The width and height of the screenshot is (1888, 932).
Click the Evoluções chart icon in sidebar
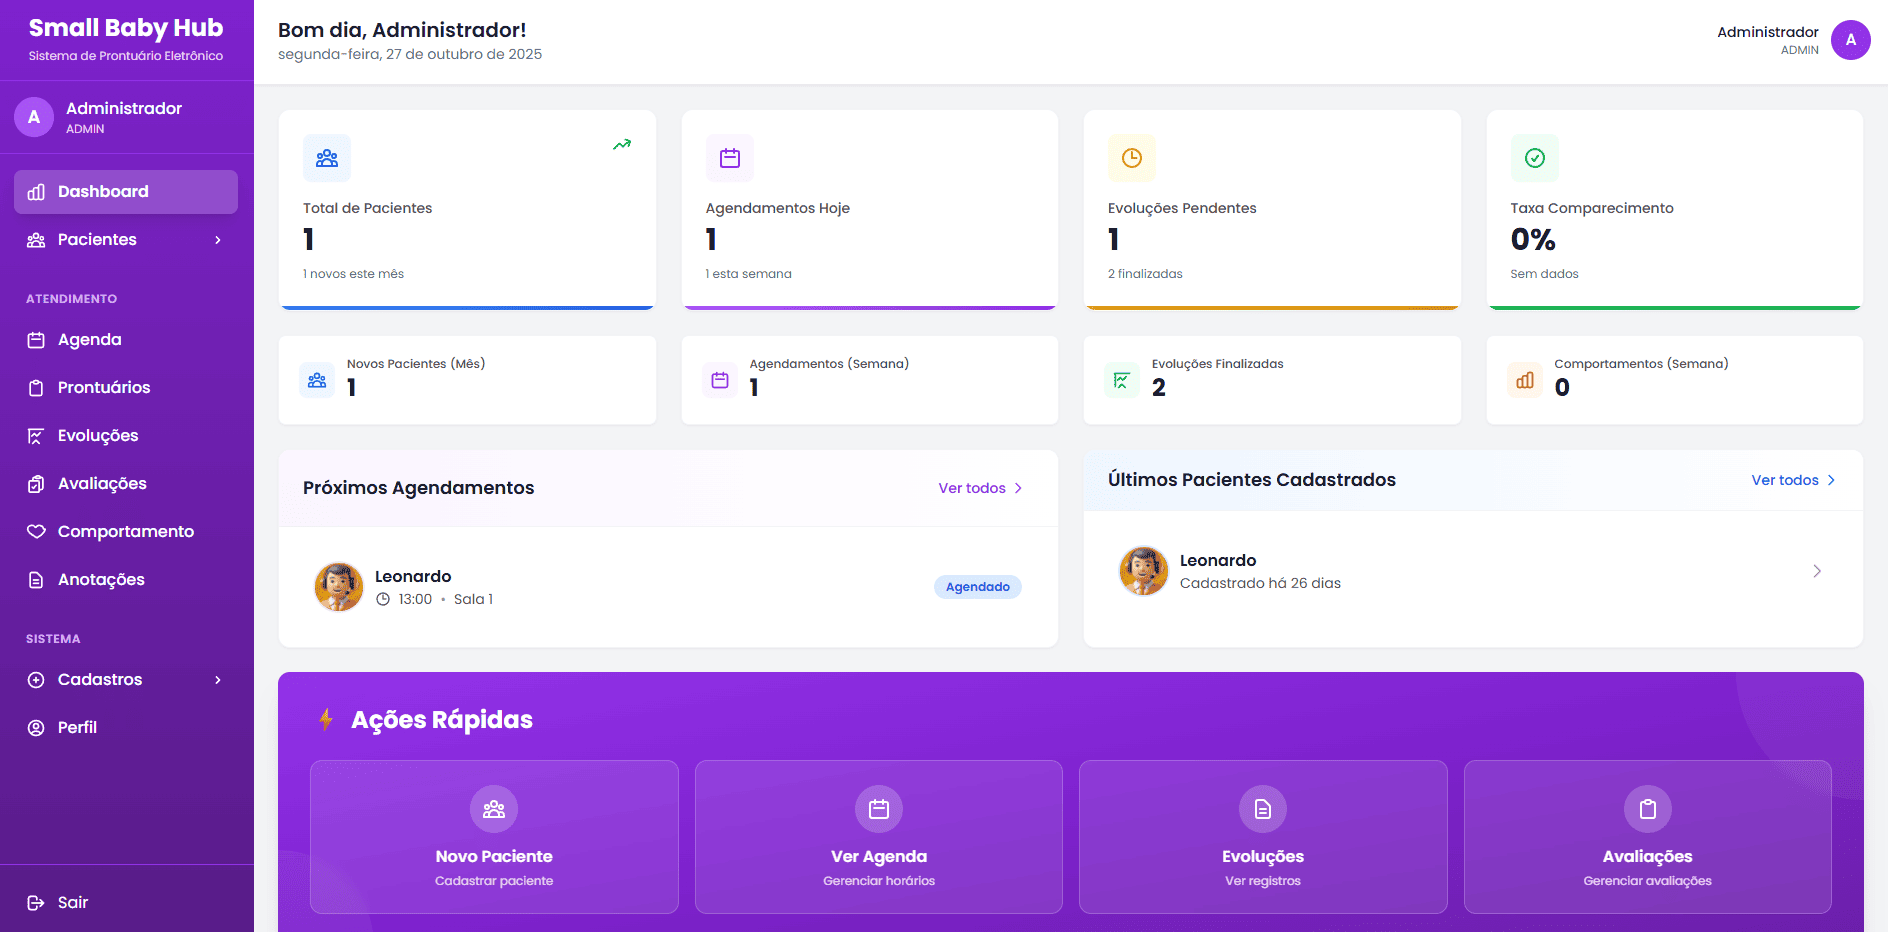[36, 436]
